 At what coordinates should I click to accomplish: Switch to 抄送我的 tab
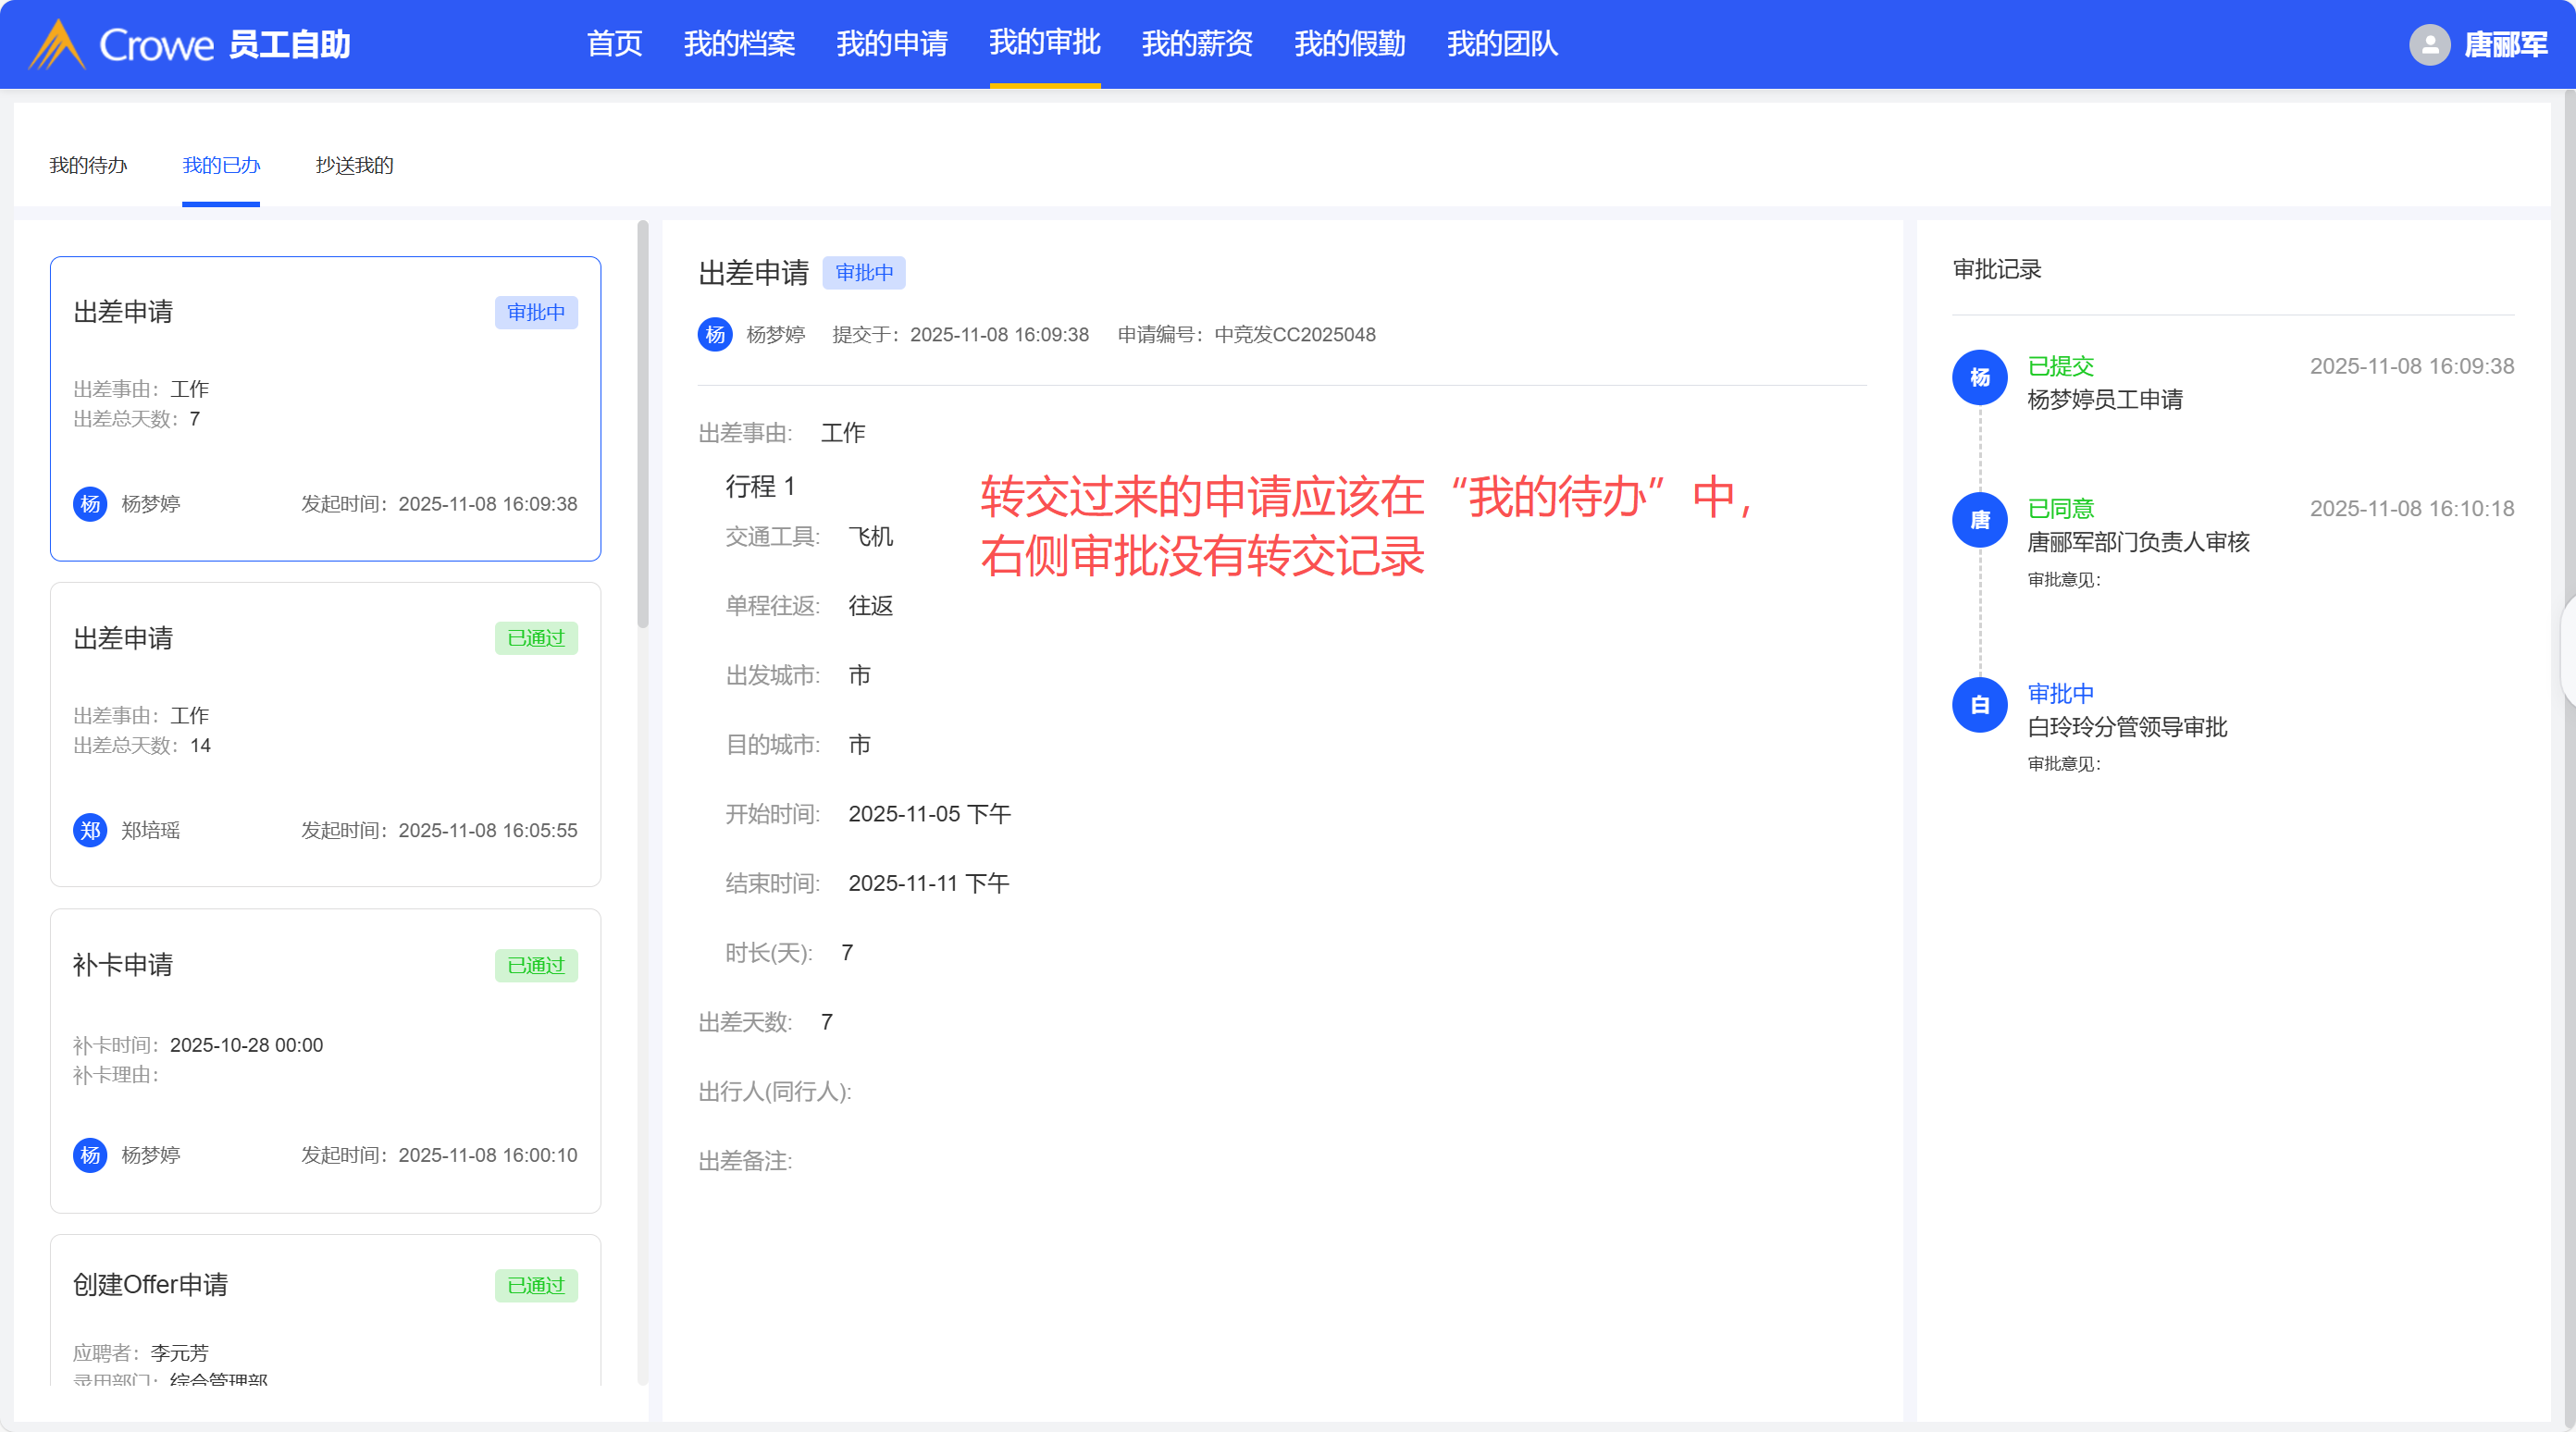point(354,165)
